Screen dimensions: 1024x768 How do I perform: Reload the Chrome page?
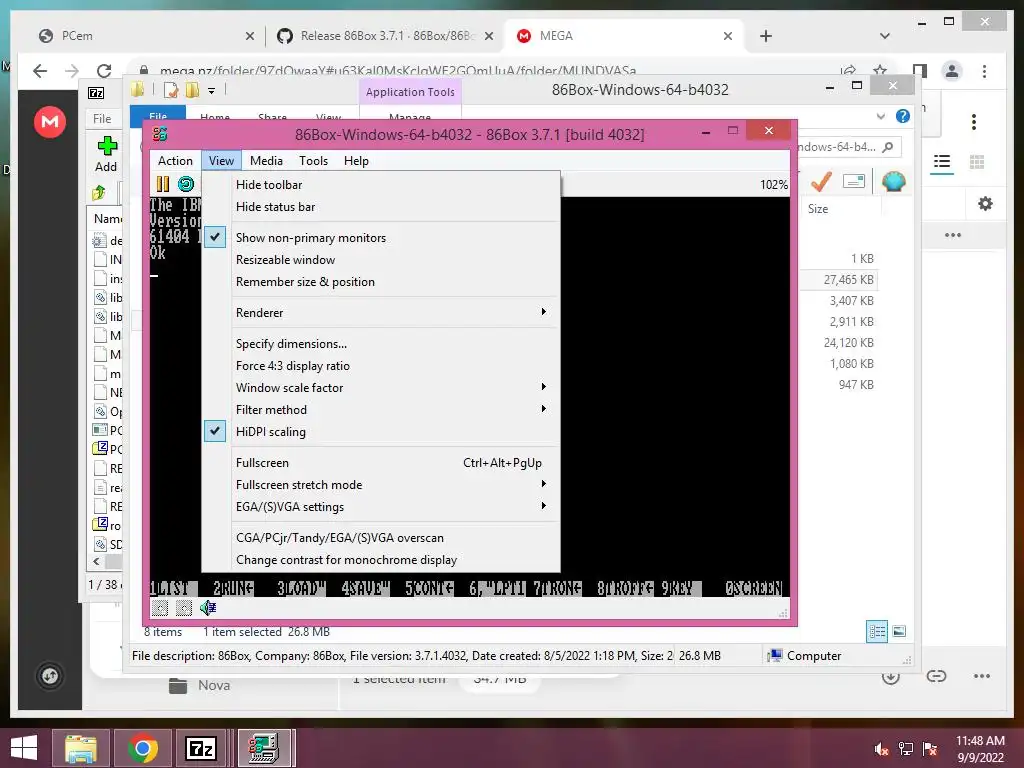(104, 71)
